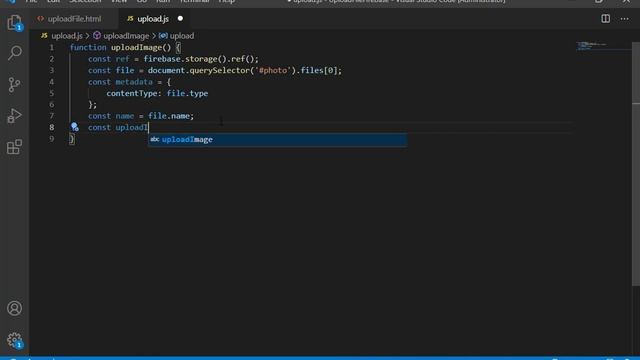Screen dimensions: 640x360
Task: Click the 'firebase' text on line 2
Action: (162, 59)
